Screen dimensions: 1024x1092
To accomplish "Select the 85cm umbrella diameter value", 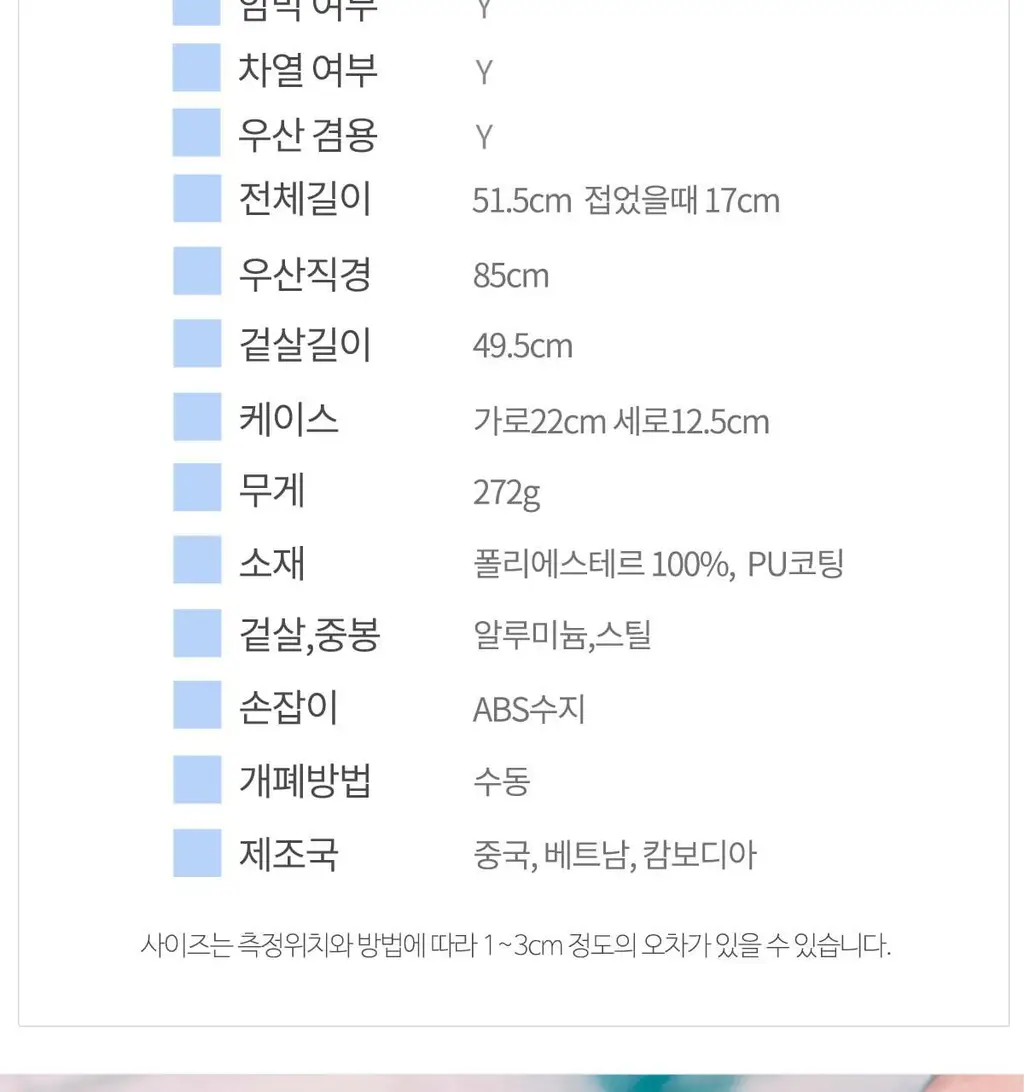I will coord(511,276).
